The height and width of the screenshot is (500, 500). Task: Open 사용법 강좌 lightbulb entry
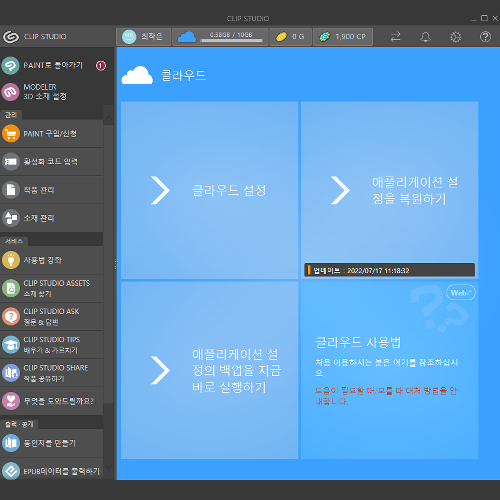[x=52, y=260]
